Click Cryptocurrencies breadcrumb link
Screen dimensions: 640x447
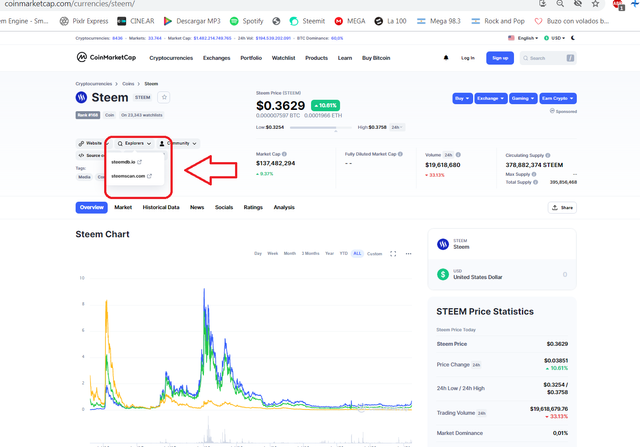tap(93, 84)
